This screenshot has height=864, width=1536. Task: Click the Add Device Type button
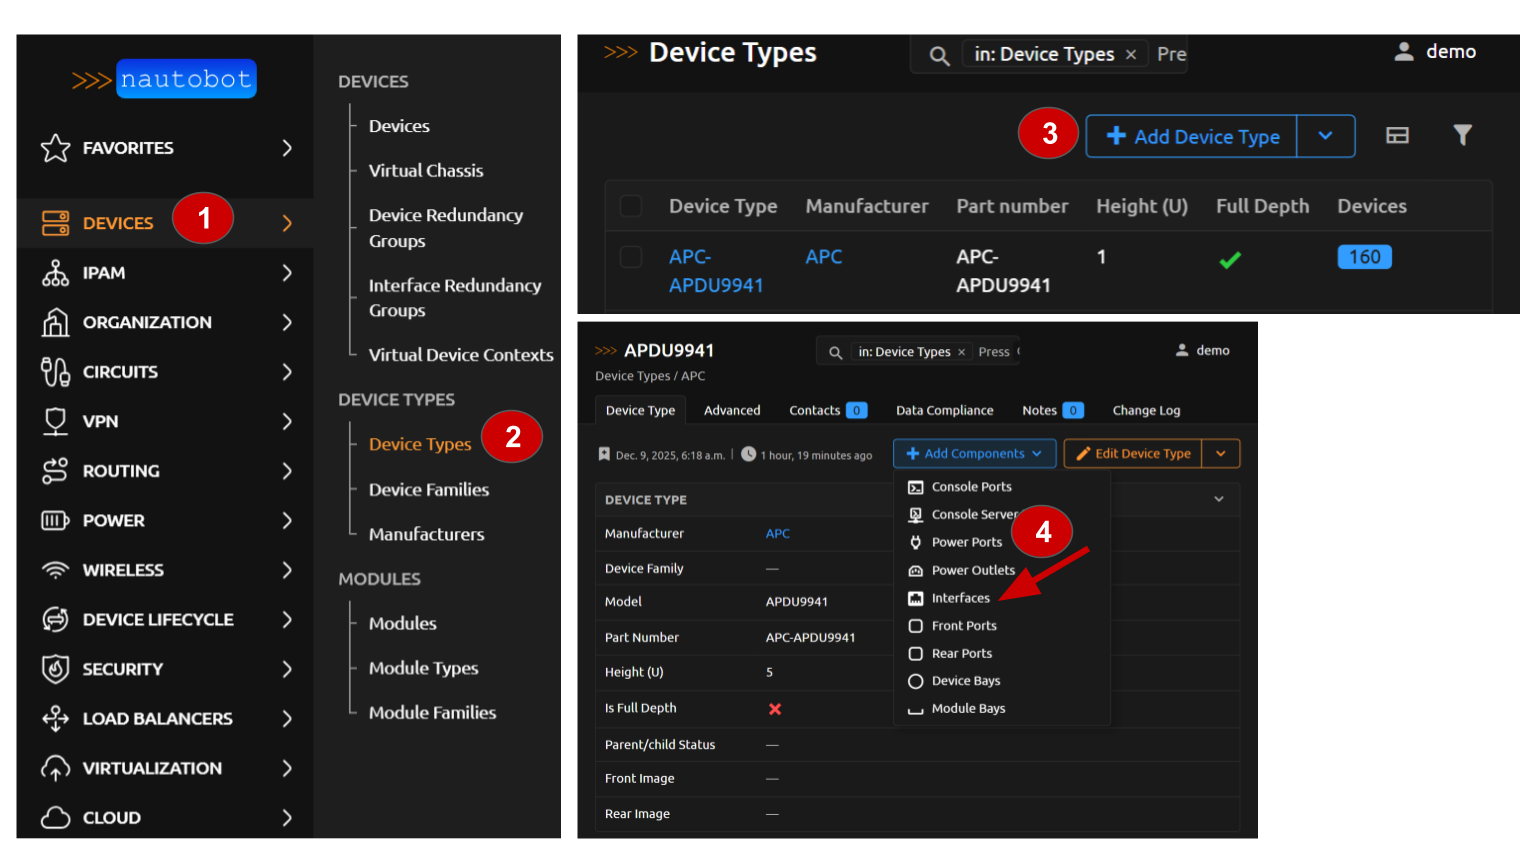point(1192,136)
